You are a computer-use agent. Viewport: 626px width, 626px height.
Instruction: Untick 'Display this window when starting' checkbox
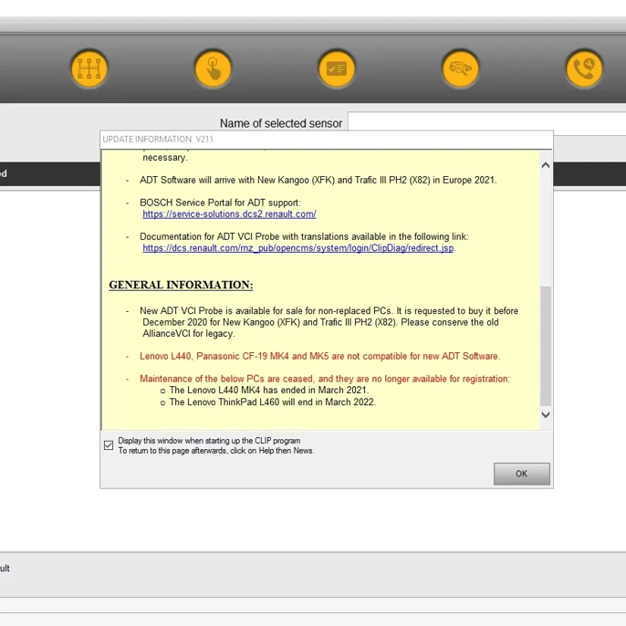coord(109,445)
